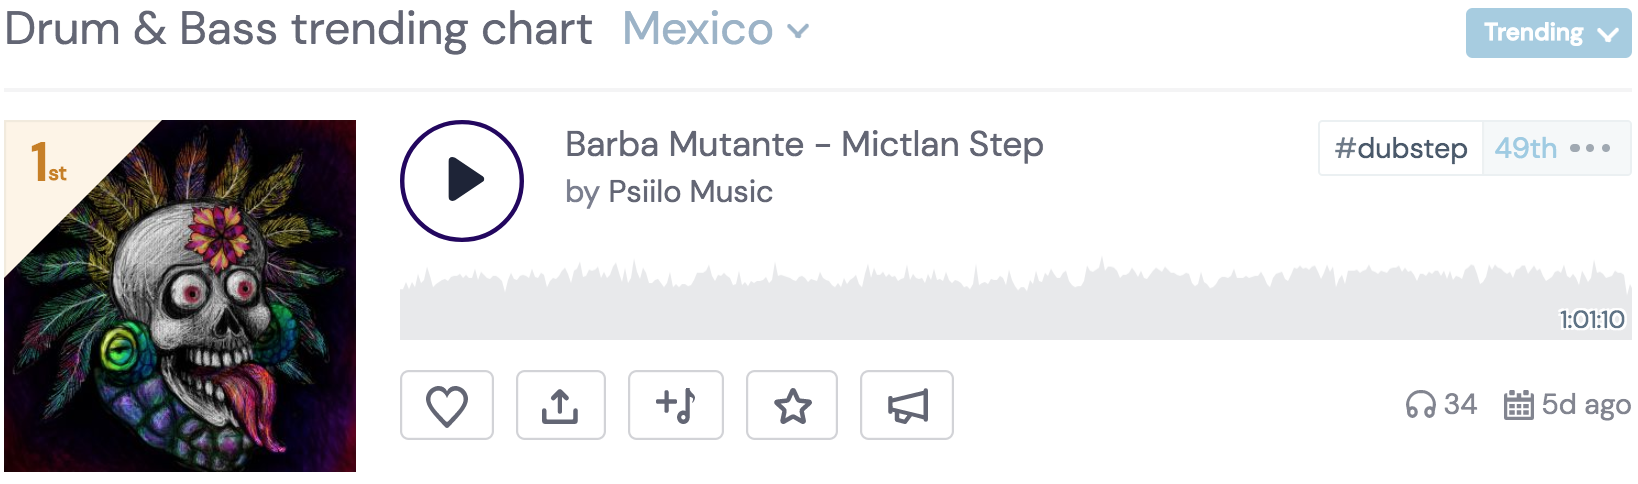Image resolution: width=1638 pixels, height=484 pixels.
Task: Seek to the middle of the waveform
Action: point(1015,305)
